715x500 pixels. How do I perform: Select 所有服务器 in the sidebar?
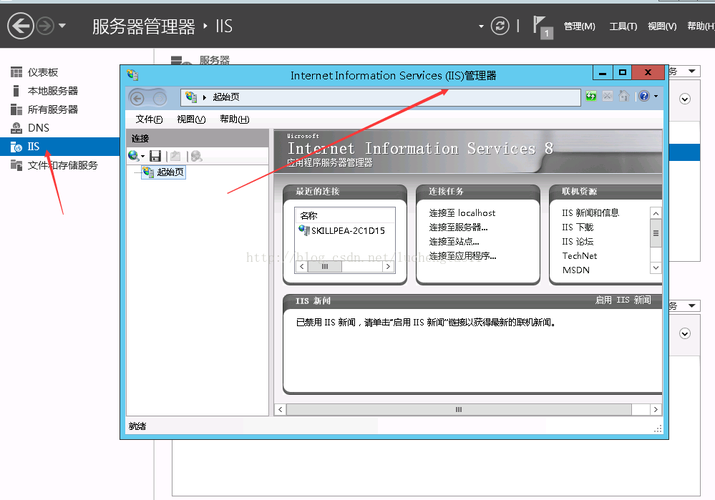click(x=53, y=109)
